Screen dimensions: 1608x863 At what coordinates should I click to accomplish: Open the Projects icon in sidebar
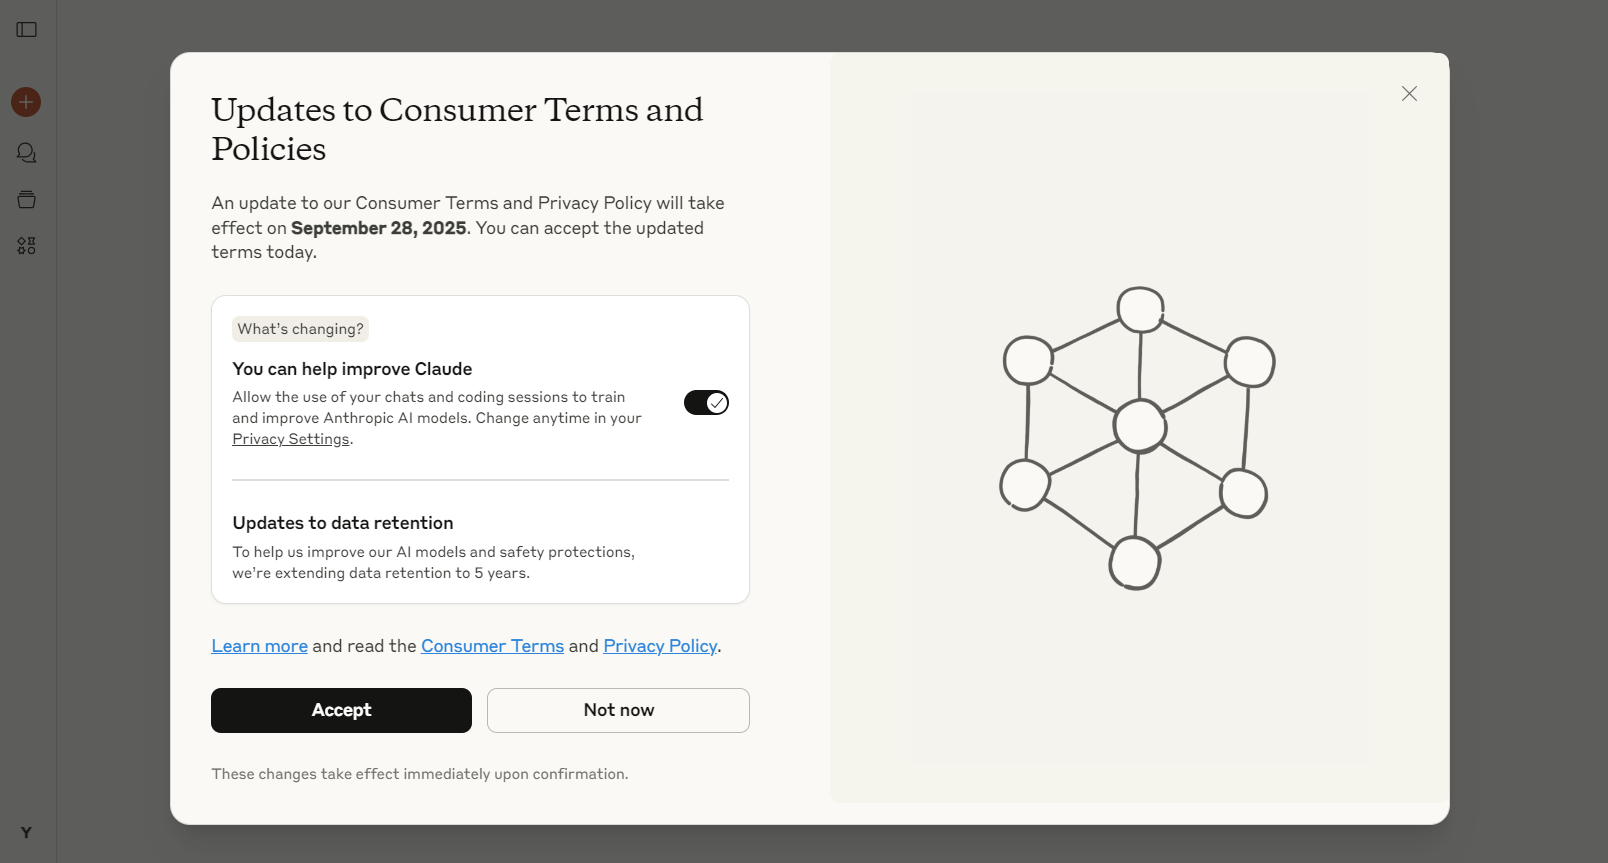[27, 200]
